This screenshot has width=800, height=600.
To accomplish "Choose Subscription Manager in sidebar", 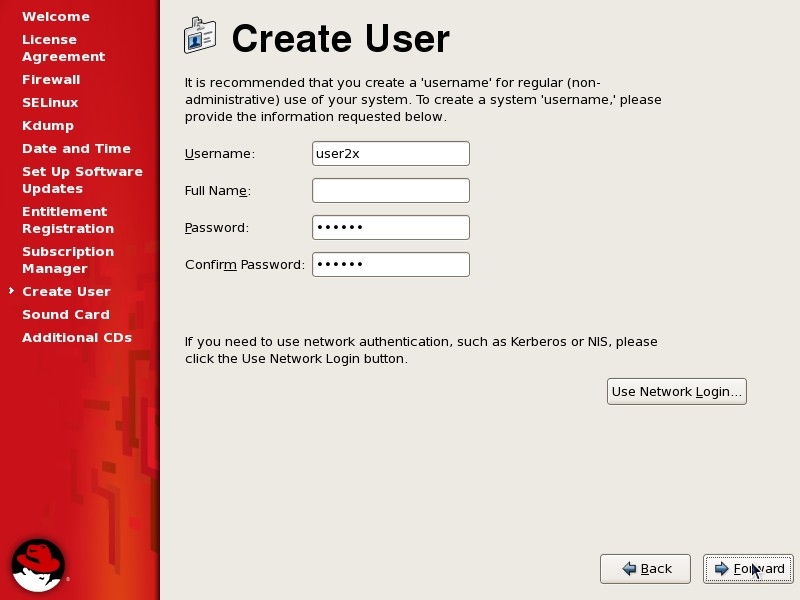I will [68, 260].
